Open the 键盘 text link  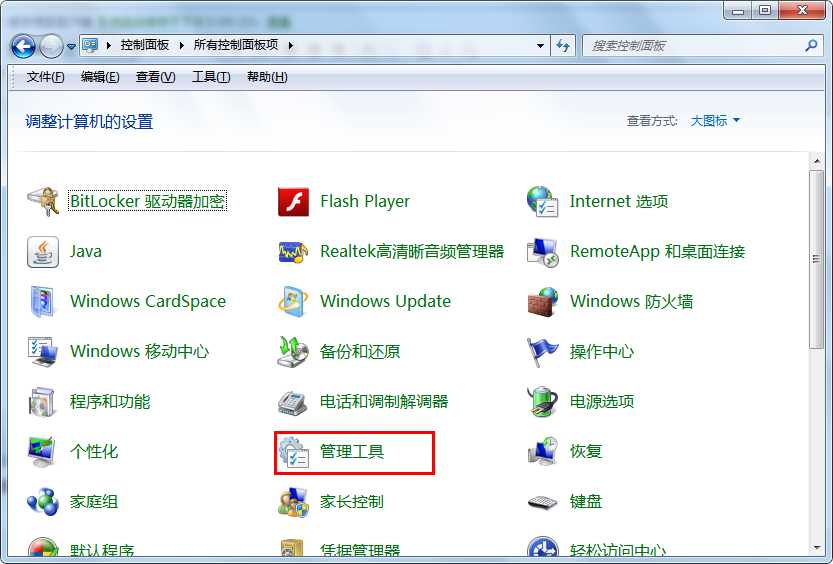pos(586,502)
